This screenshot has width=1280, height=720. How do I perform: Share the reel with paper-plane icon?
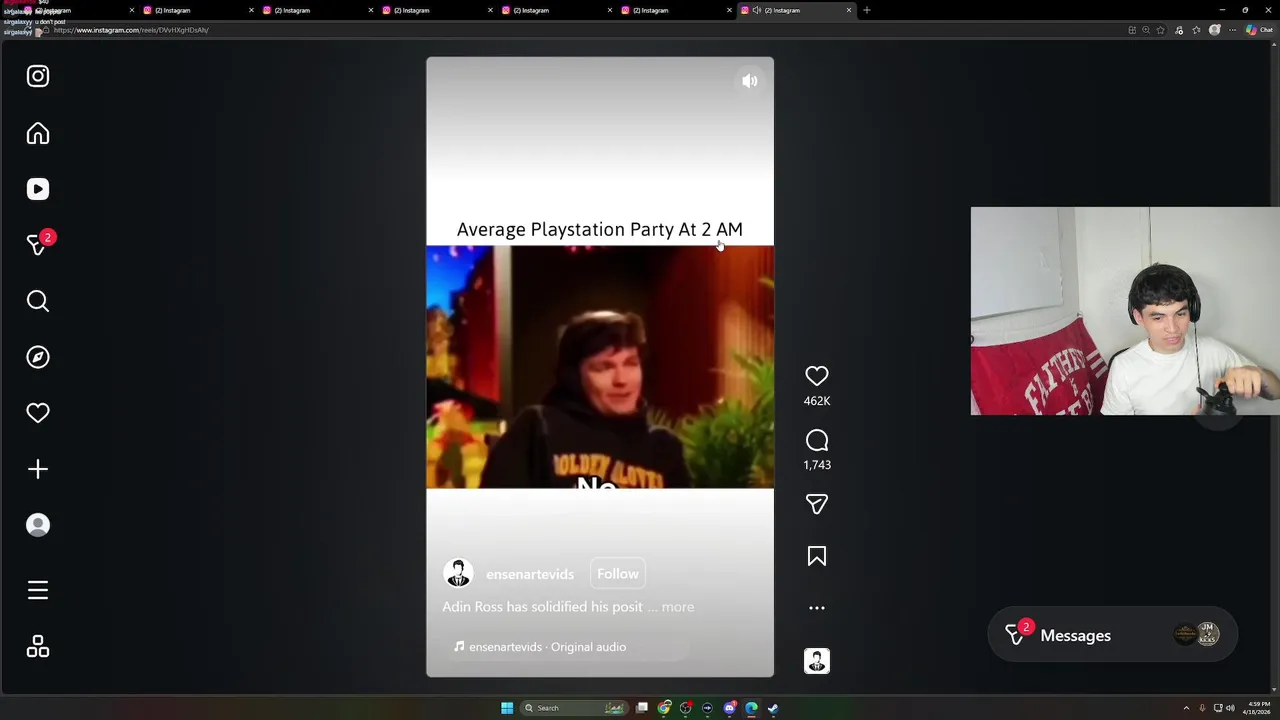[817, 504]
